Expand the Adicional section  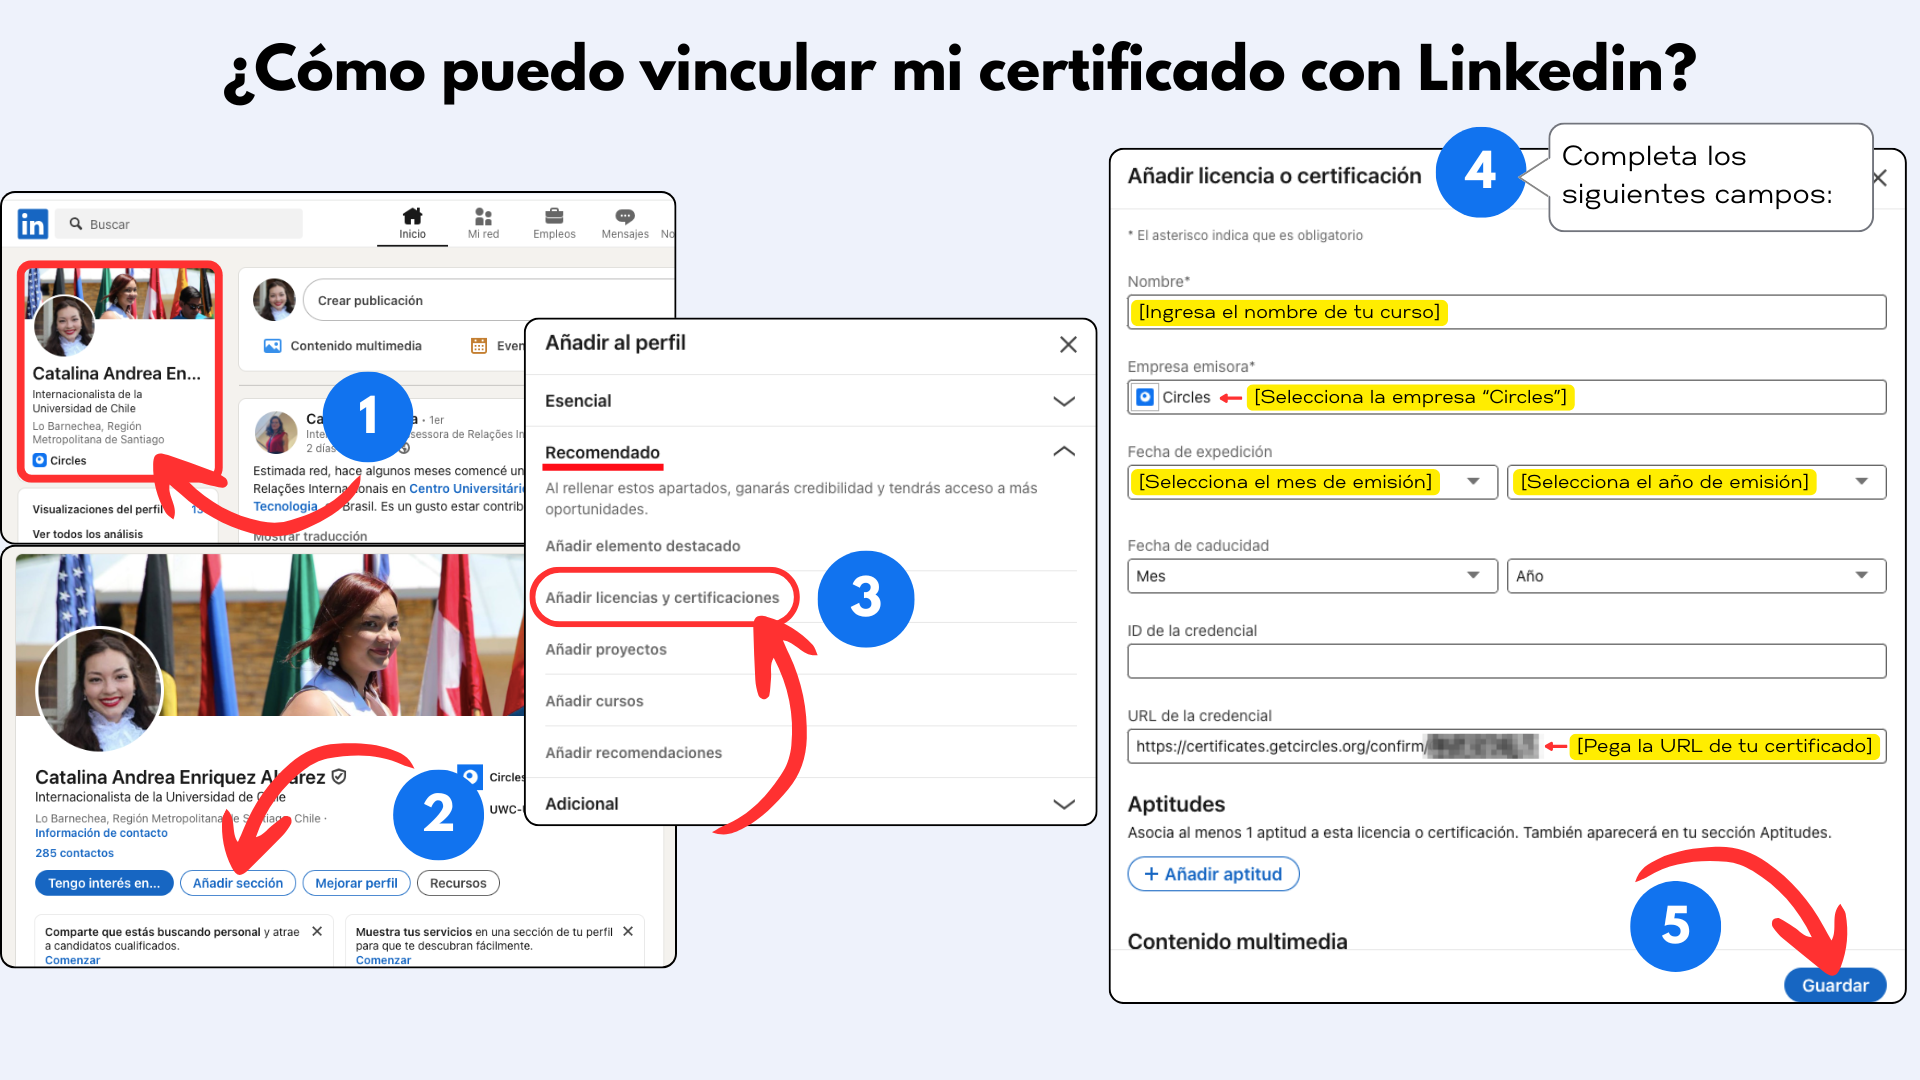coord(1064,804)
